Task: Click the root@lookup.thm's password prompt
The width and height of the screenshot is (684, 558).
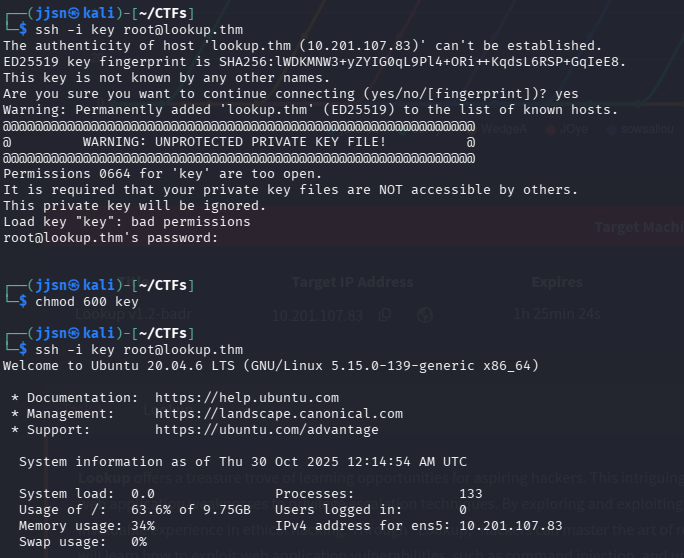Action: pos(110,237)
